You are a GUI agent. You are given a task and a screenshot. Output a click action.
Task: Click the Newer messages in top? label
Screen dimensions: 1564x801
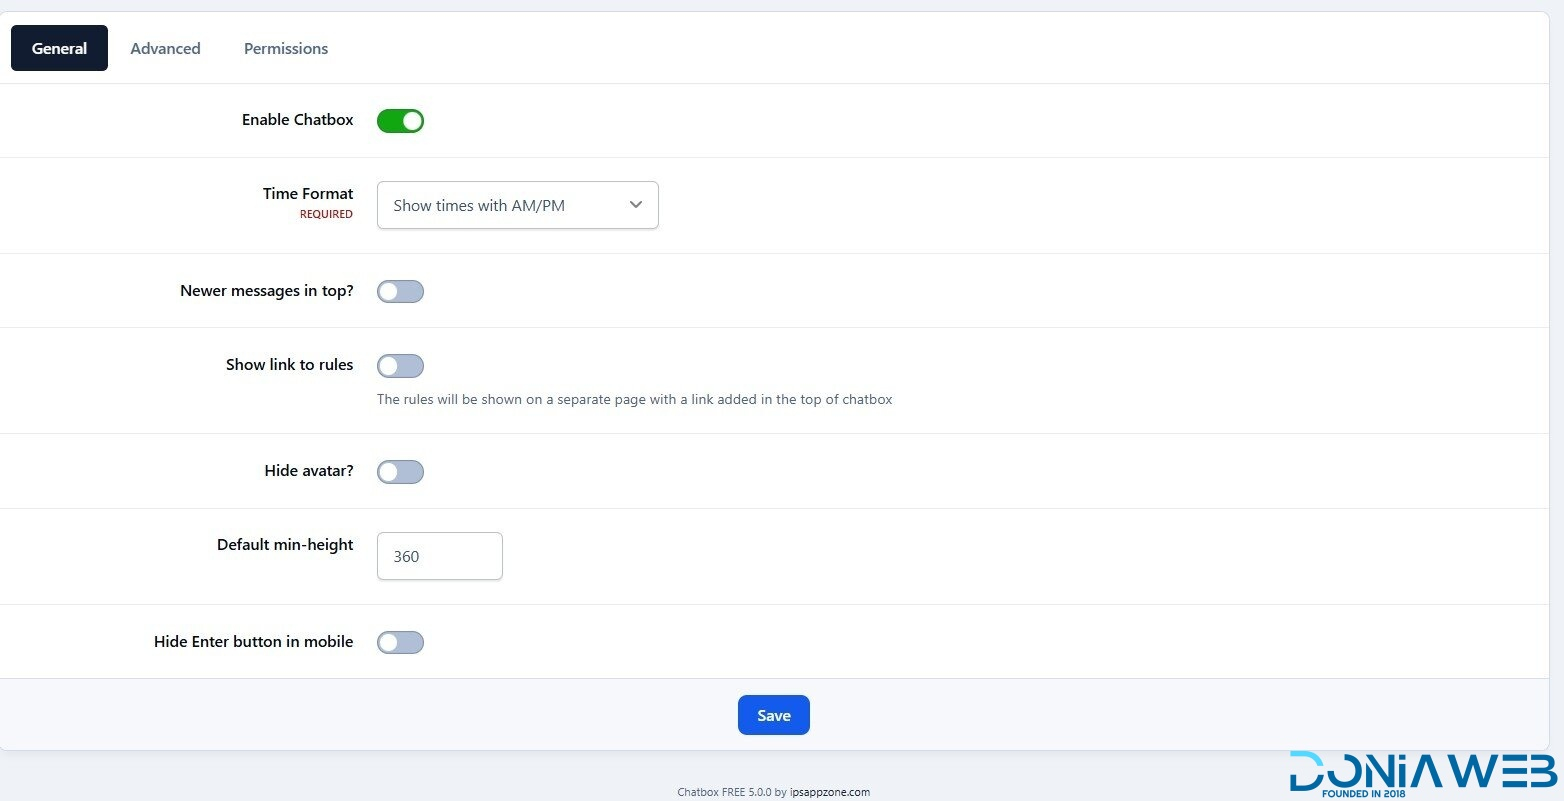tap(266, 291)
